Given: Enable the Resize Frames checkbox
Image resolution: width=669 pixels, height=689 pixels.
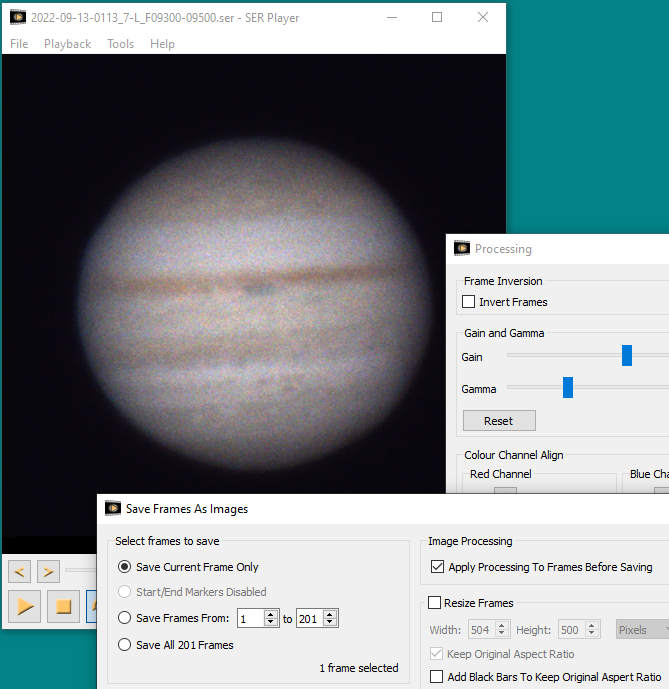Looking at the screenshot, I should pyautogui.click(x=435, y=603).
